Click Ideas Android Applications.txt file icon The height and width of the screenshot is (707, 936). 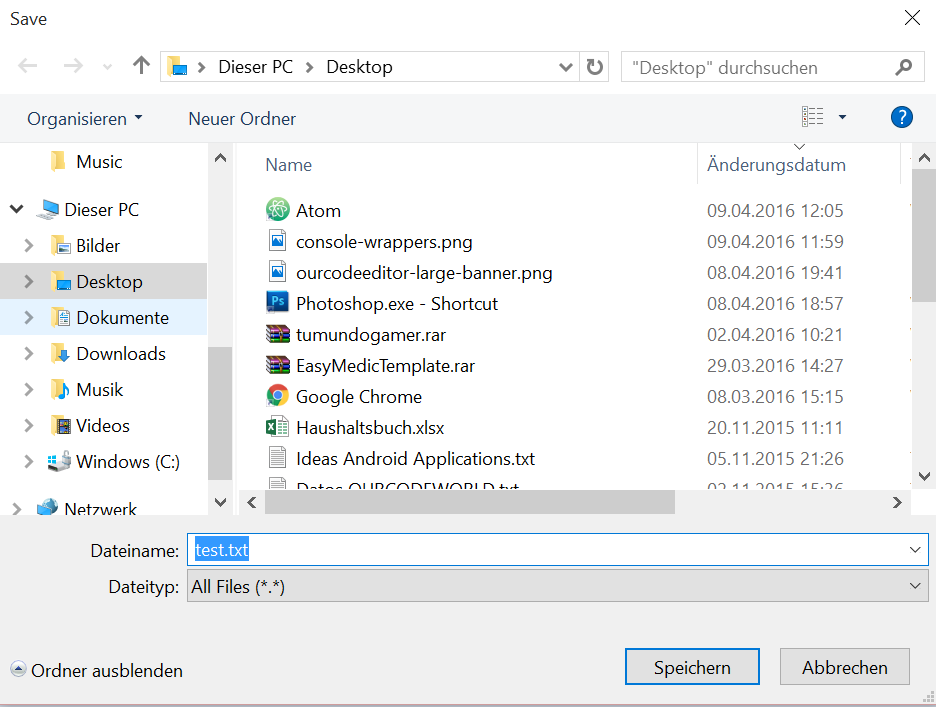(277, 458)
